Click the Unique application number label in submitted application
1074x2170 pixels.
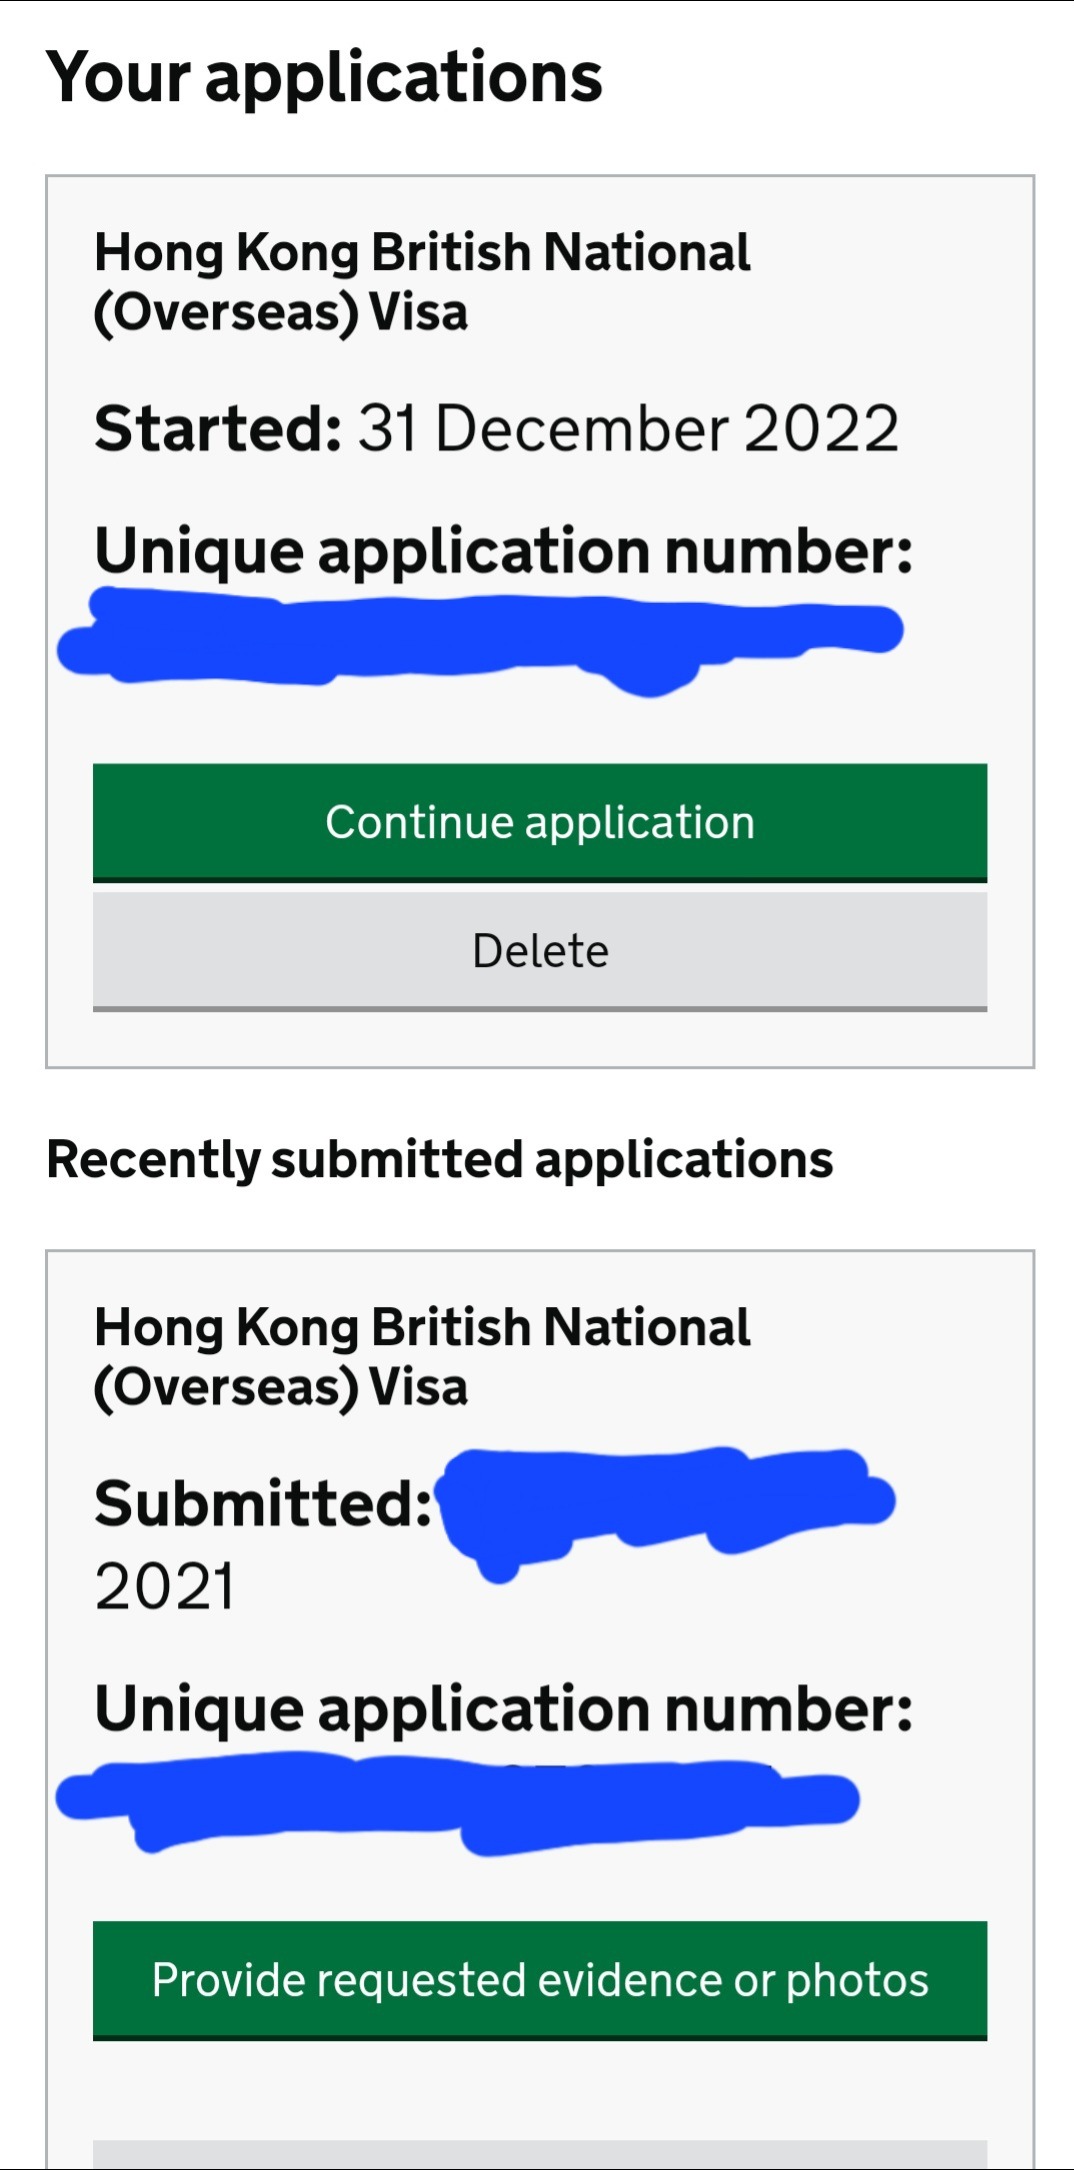(x=503, y=1707)
